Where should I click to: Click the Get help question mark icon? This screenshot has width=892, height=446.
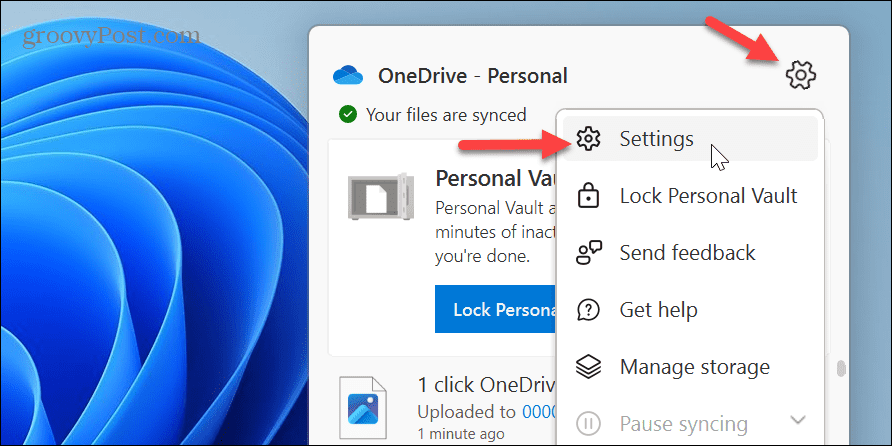[x=588, y=310]
